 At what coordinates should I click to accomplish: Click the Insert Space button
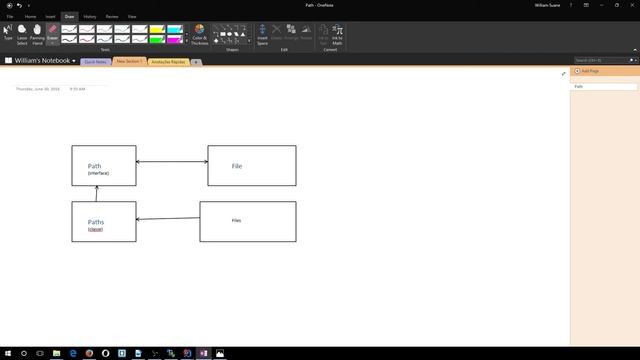(x=262, y=34)
